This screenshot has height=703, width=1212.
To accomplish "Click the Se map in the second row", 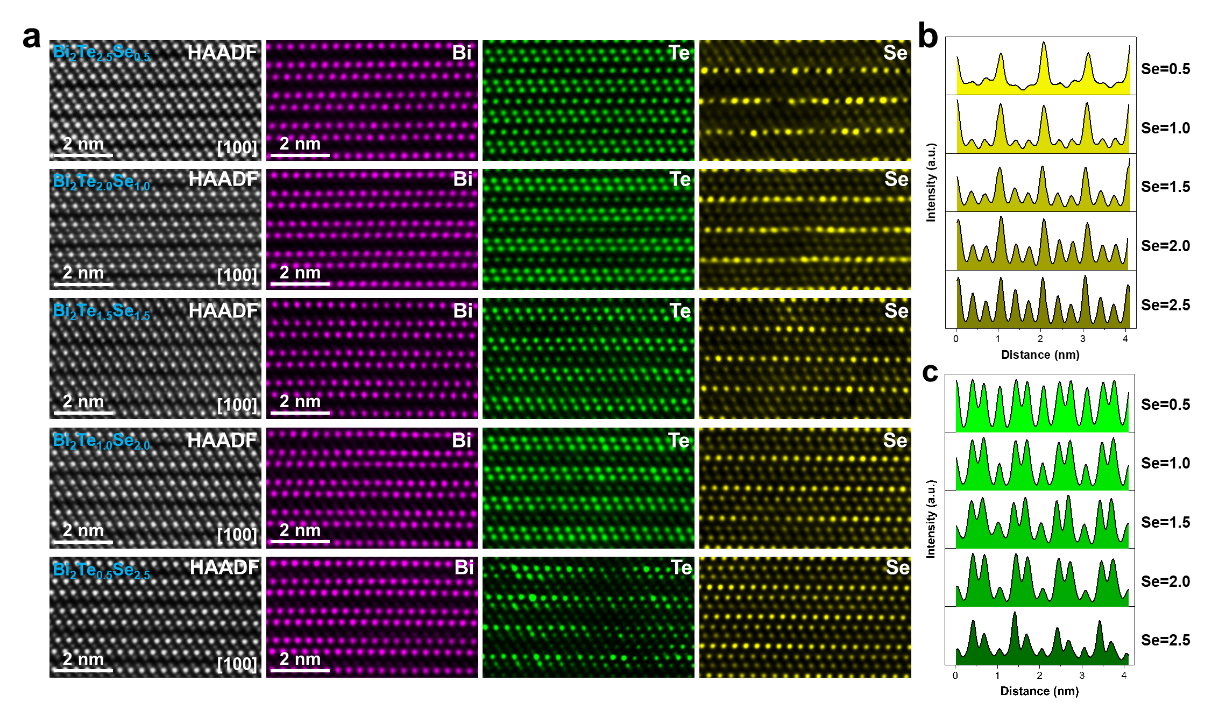I will tap(805, 229).
